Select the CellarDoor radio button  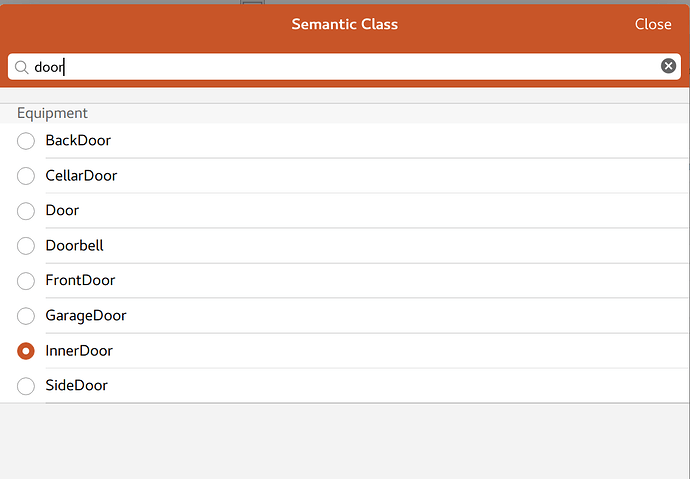click(x=26, y=176)
